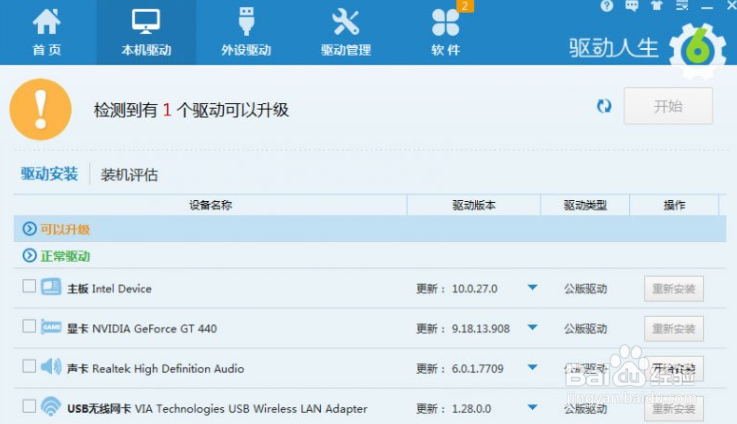The width and height of the screenshot is (737, 424).
Task: Click the 操作 column header
Action: point(674,205)
